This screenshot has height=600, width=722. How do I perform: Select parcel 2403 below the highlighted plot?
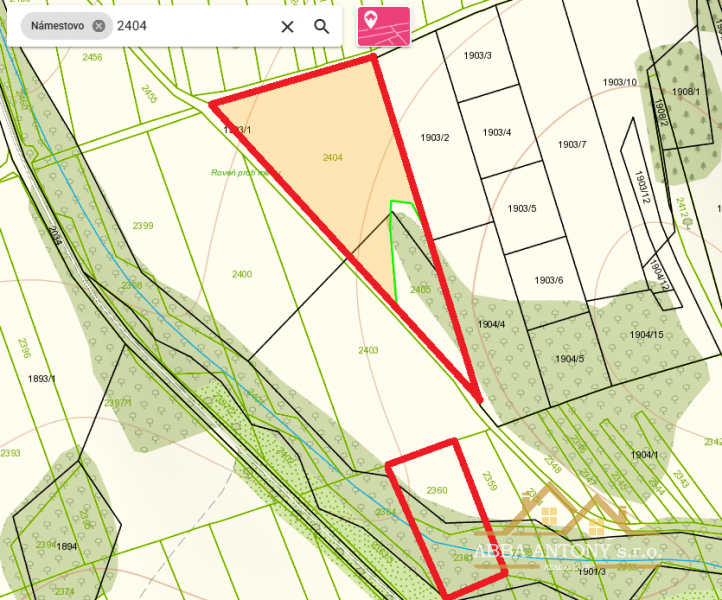(368, 350)
